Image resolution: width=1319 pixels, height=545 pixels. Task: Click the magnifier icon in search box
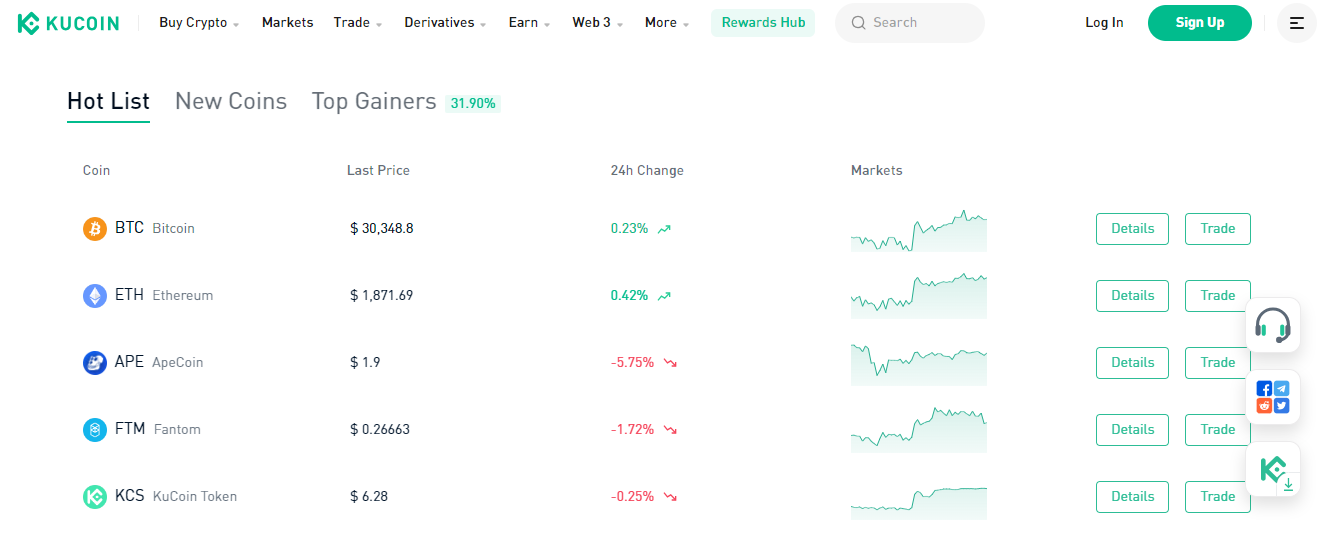(858, 23)
